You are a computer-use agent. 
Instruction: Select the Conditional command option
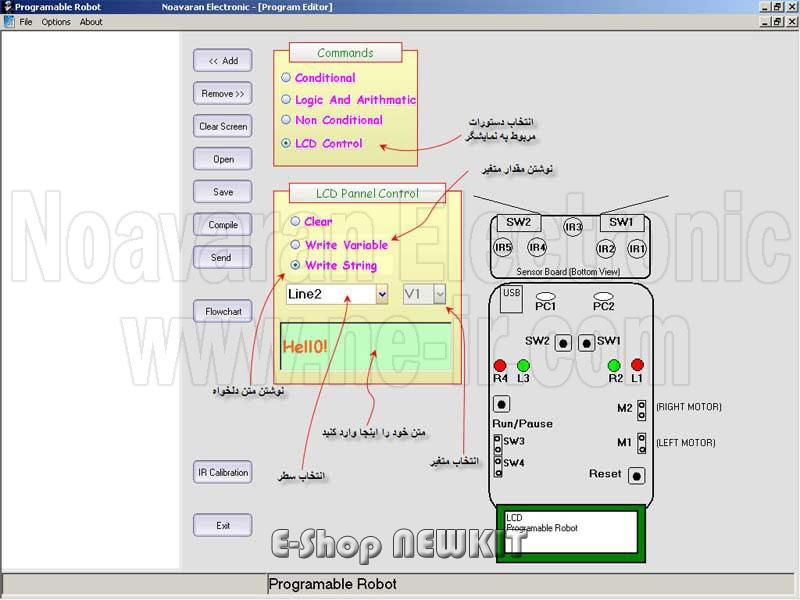pyautogui.click(x=287, y=78)
